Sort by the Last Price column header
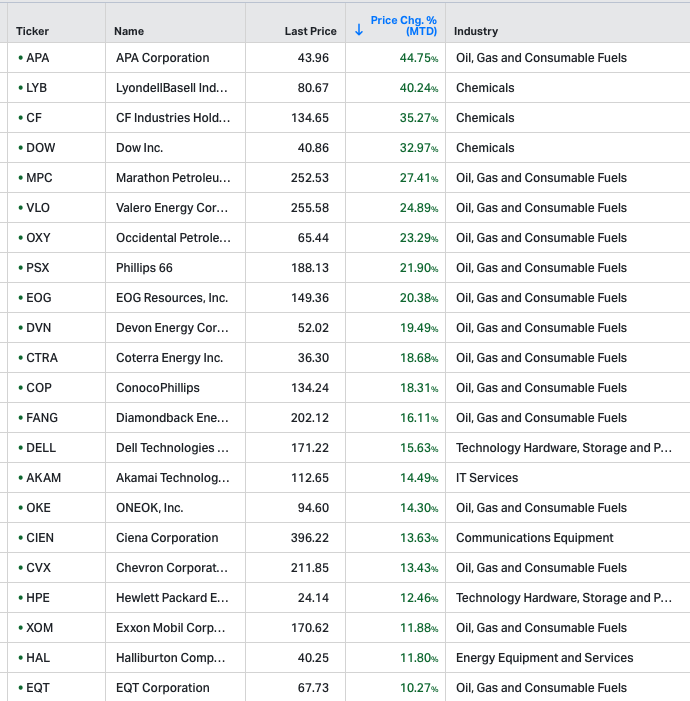This screenshot has height=701, width=690. point(310,31)
